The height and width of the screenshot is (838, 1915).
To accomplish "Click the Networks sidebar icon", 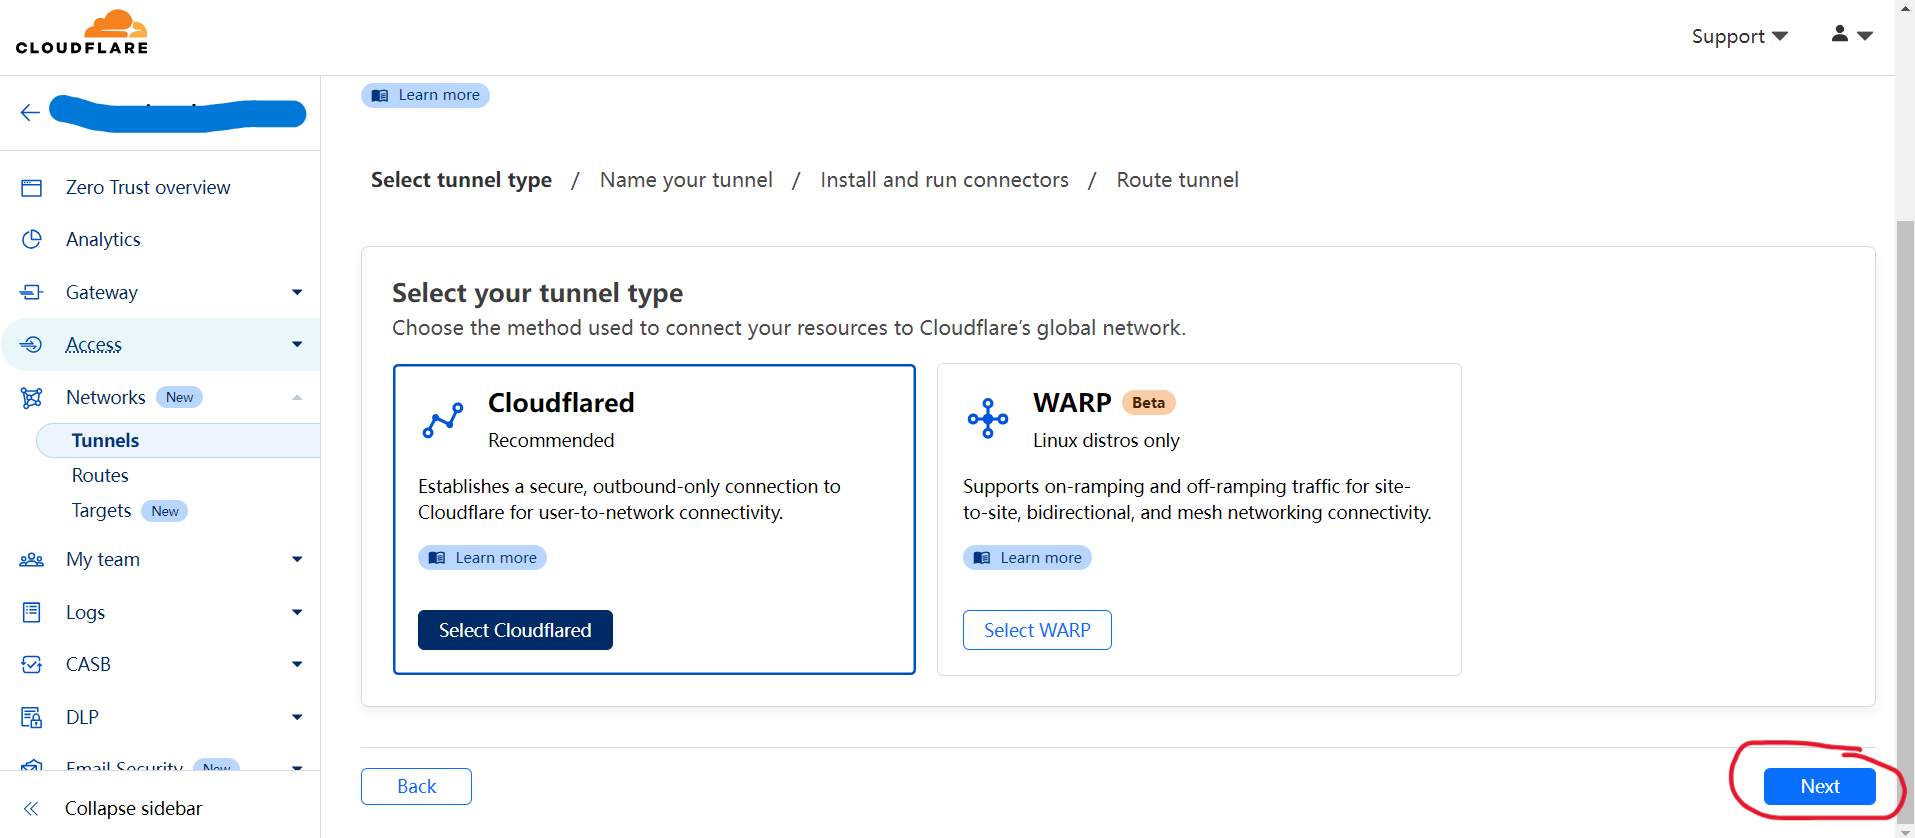I will [32, 398].
